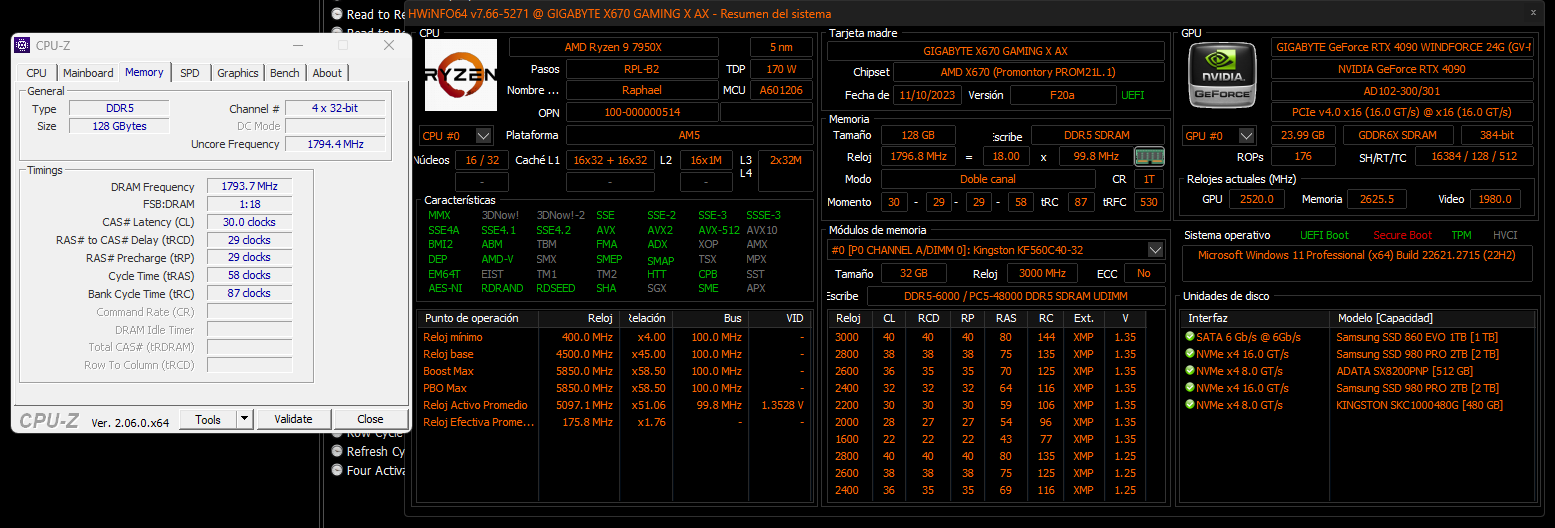Select the Reloj Activo Promedio row
The image size is (1555, 528).
[613, 405]
